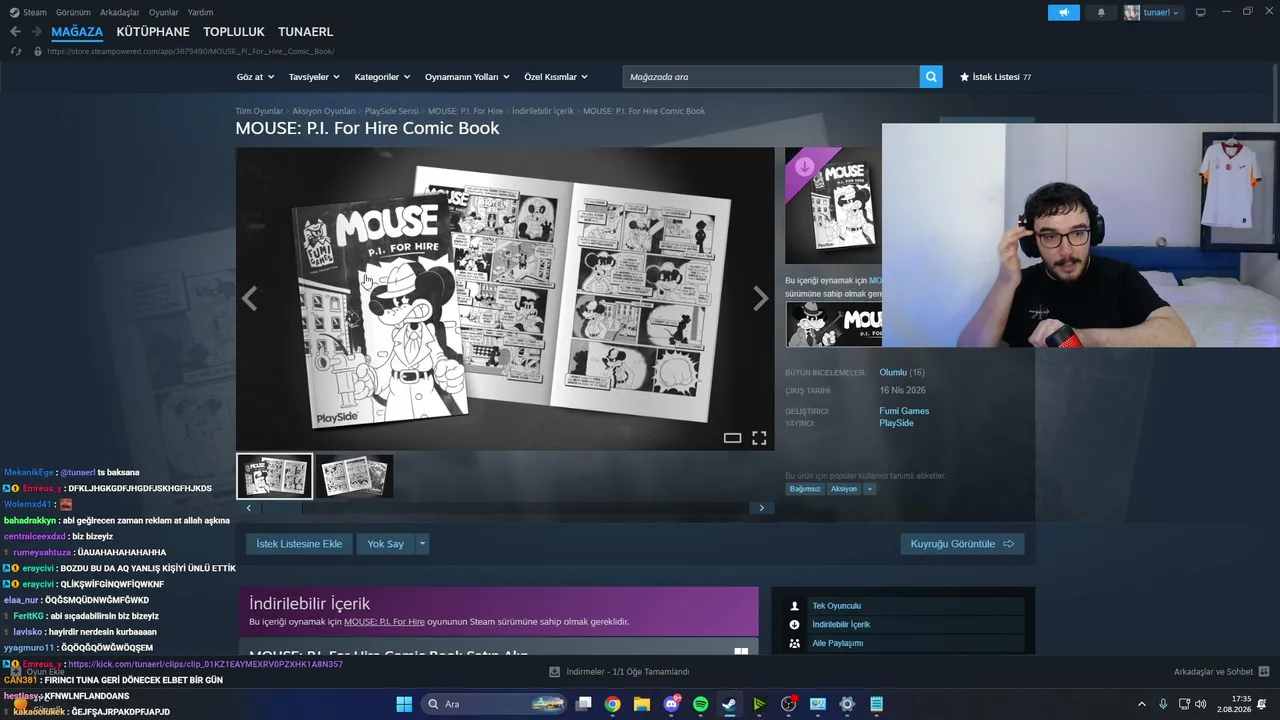Go back with the Steam back arrow
1280x720 pixels.
click(15, 32)
